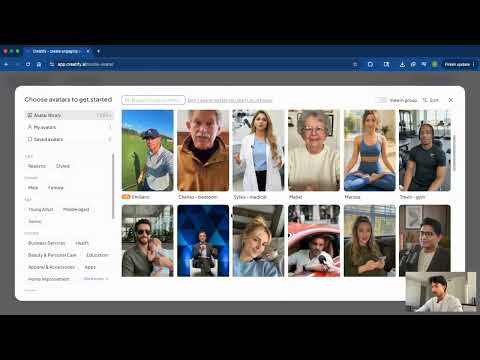Select the Business Services industry filter

(47, 243)
